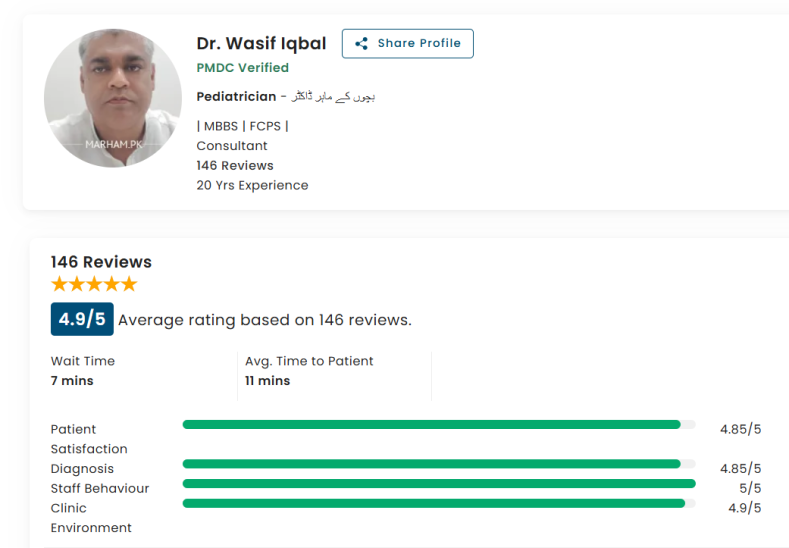Viewport: 789px width, 548px height.
Task: Click the Diagnosis rating bar
Action: coord(438,464)
